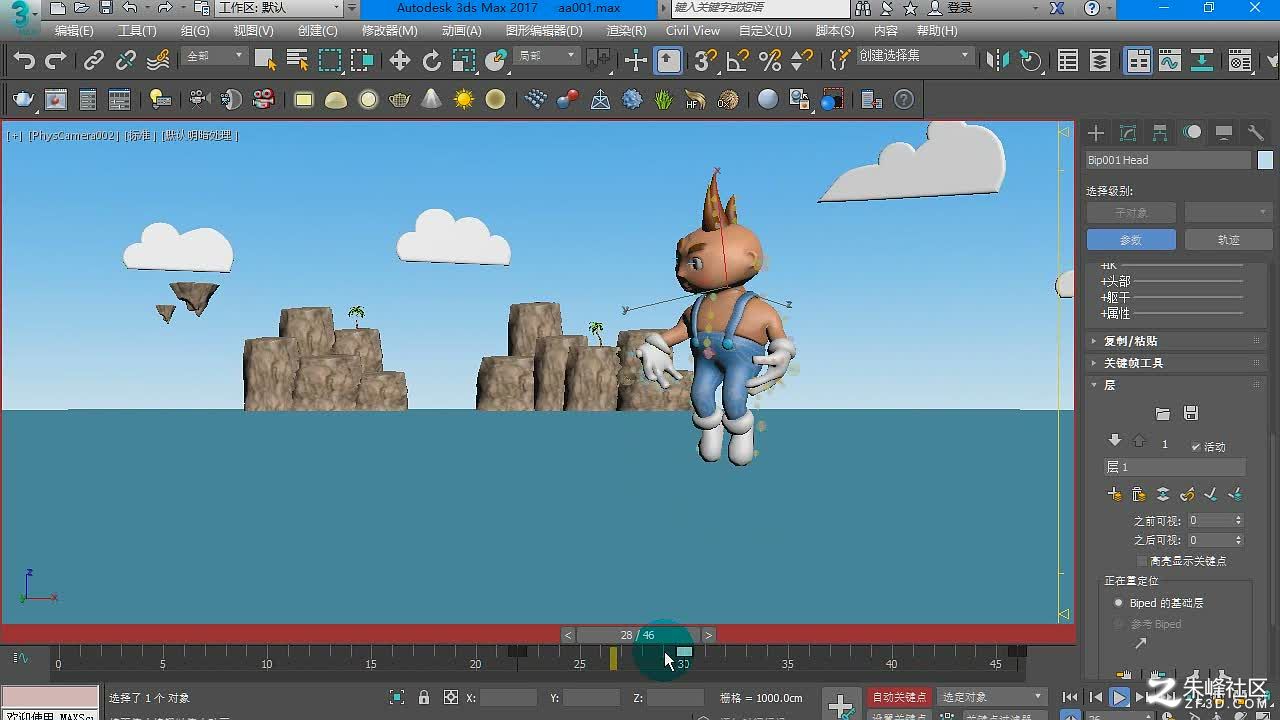This screenshot has width=1280, height=720.
Task: Select the Biped 的基础层 radio option
Action: pyautogui.click(x=1119, y=603)
